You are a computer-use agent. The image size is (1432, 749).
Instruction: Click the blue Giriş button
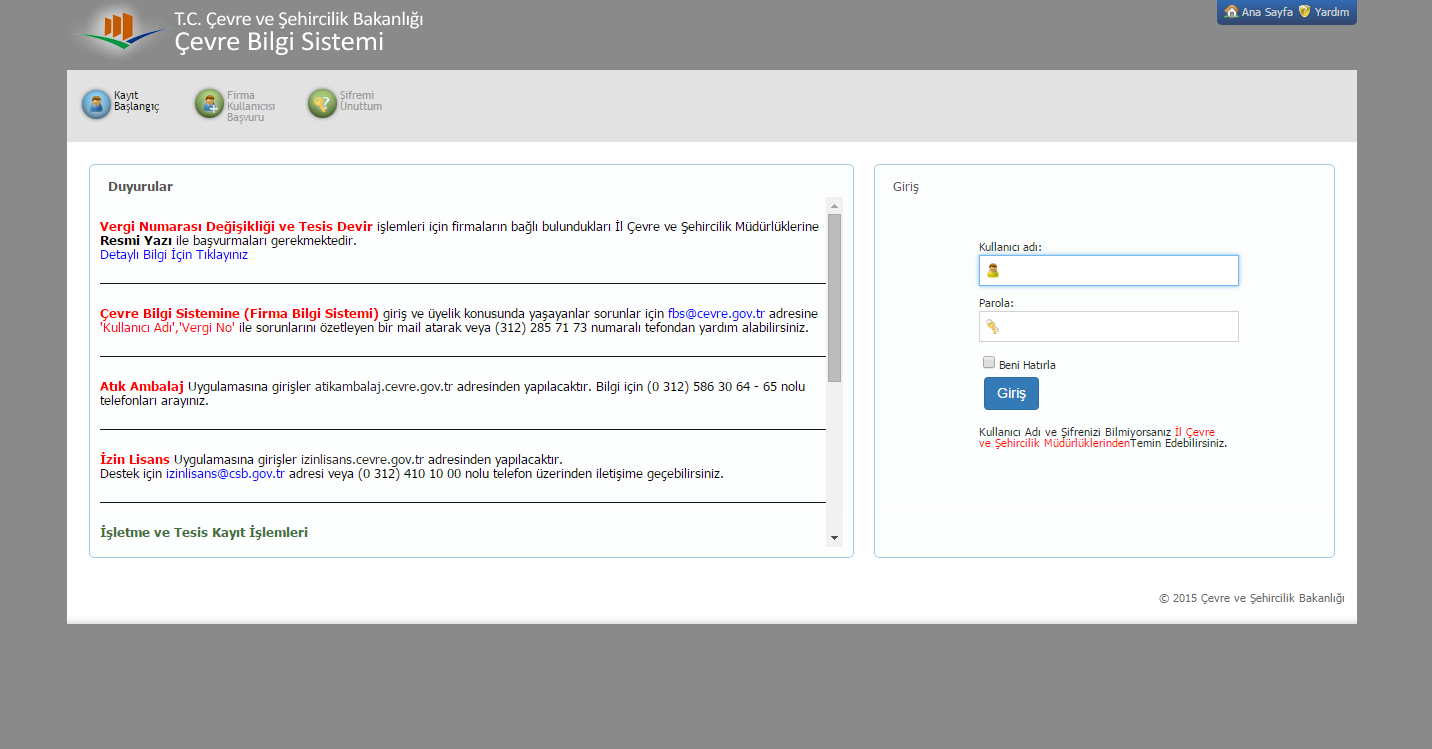(x=1011, y=393)
